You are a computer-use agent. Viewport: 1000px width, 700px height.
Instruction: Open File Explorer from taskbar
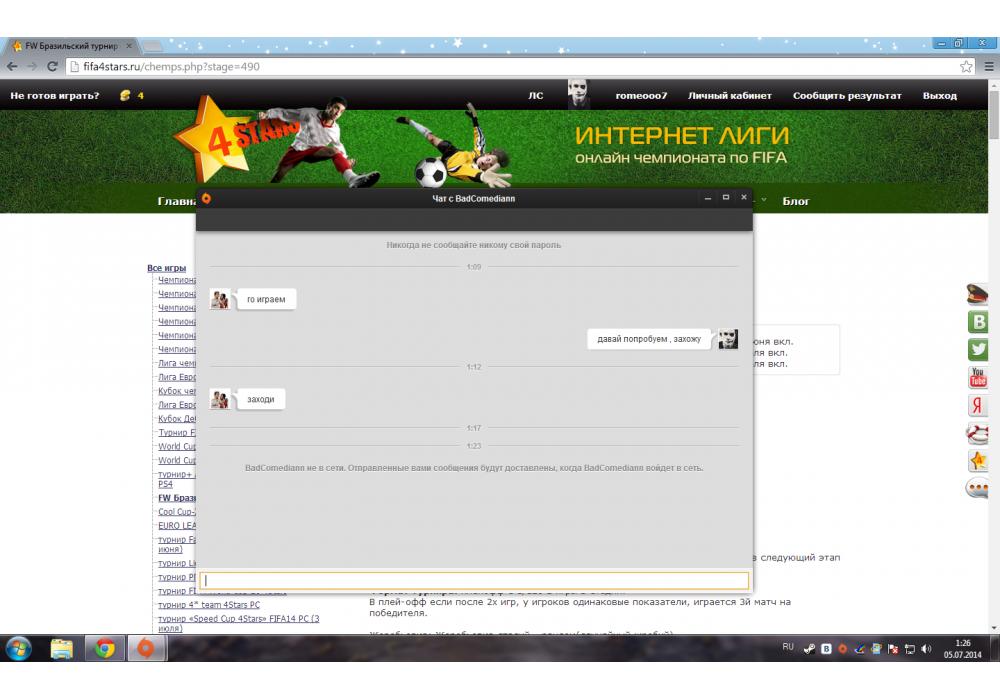click(62, 649)
